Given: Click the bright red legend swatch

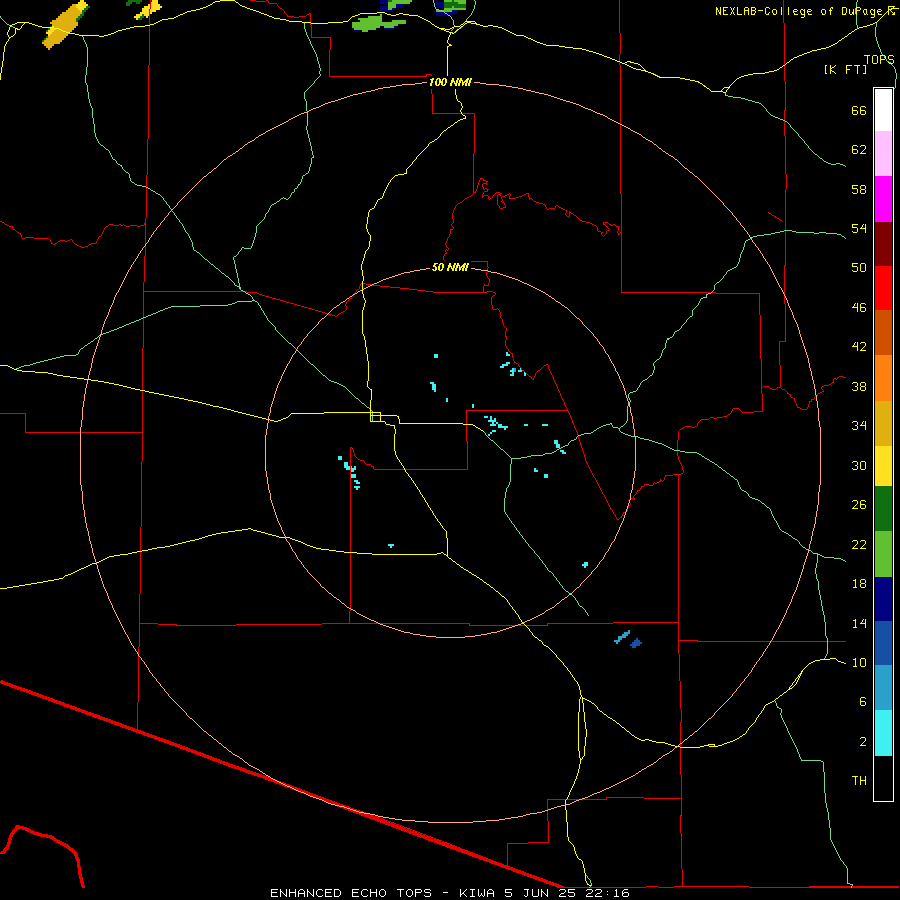Looking at the screenshot, I should pos(883,288).
